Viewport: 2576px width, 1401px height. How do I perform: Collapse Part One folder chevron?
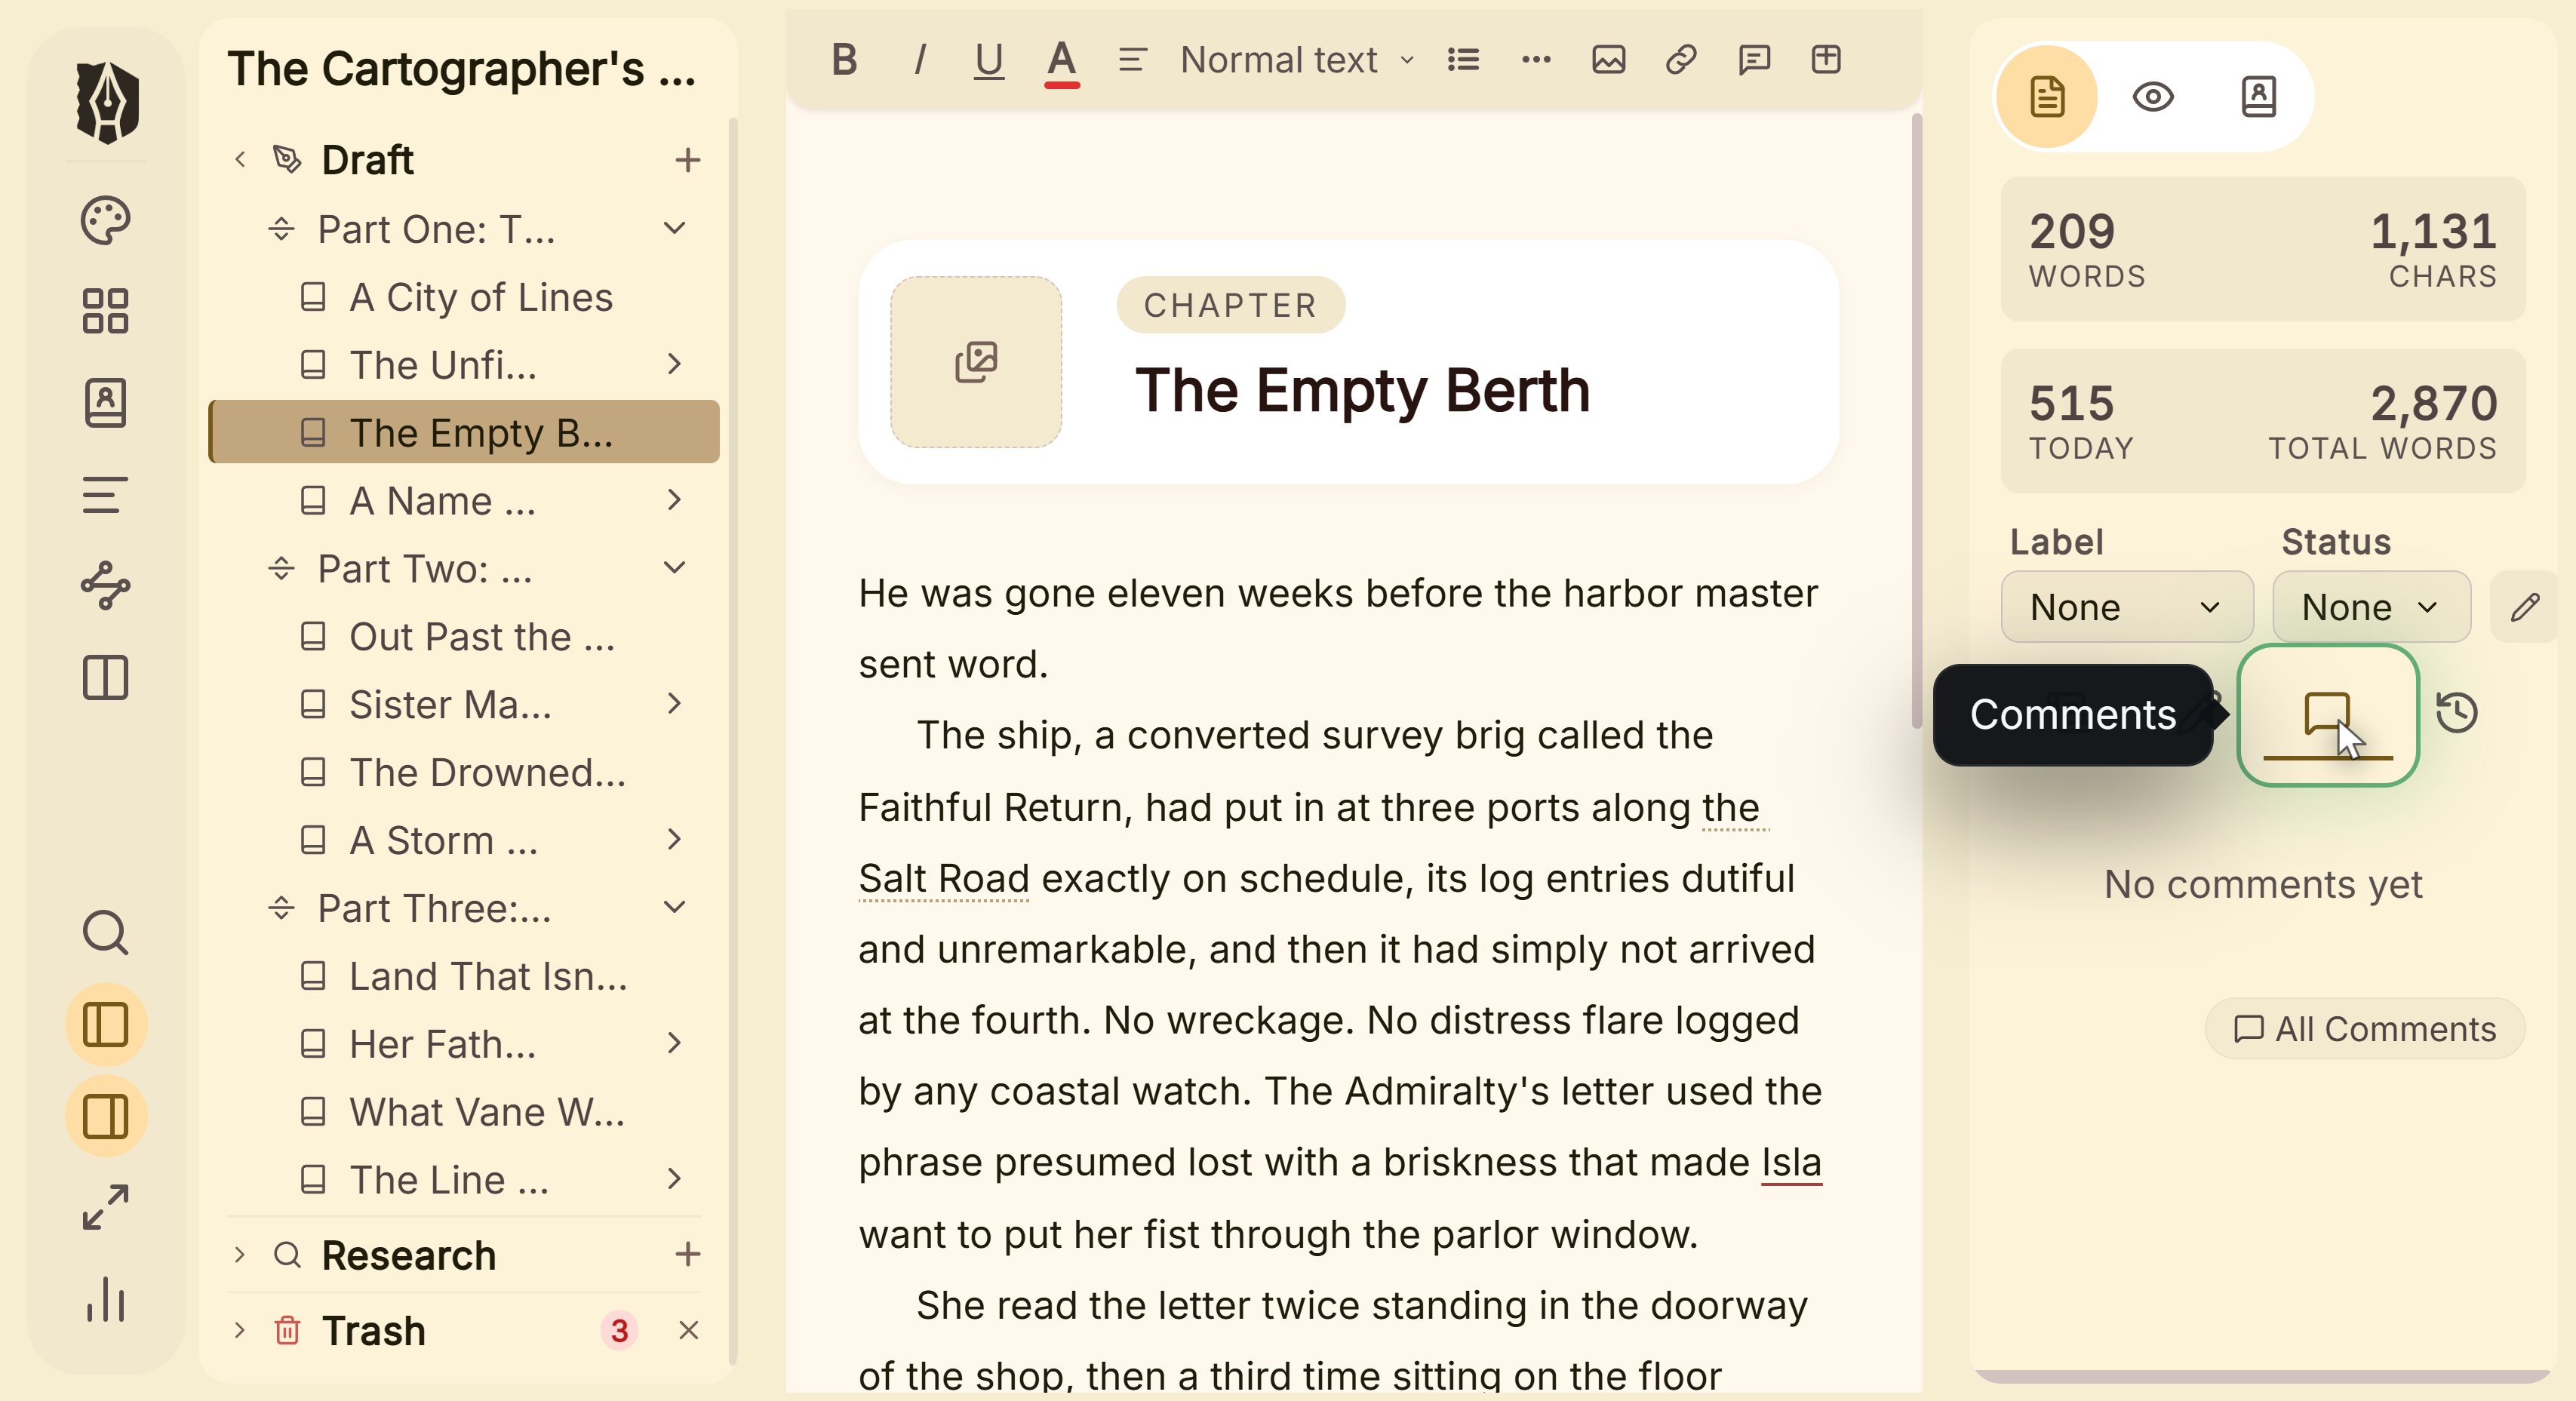[675, 228]
